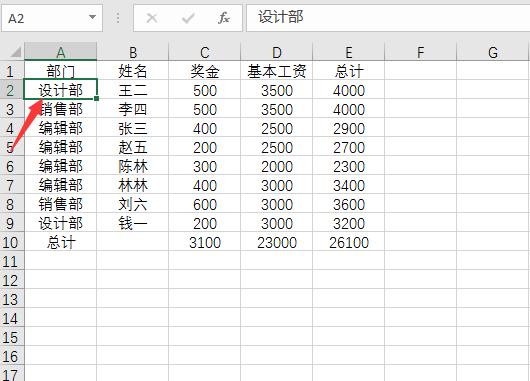Select column C header
The height and width of the screenshot is (381, 530).
(x=204, y=52)
